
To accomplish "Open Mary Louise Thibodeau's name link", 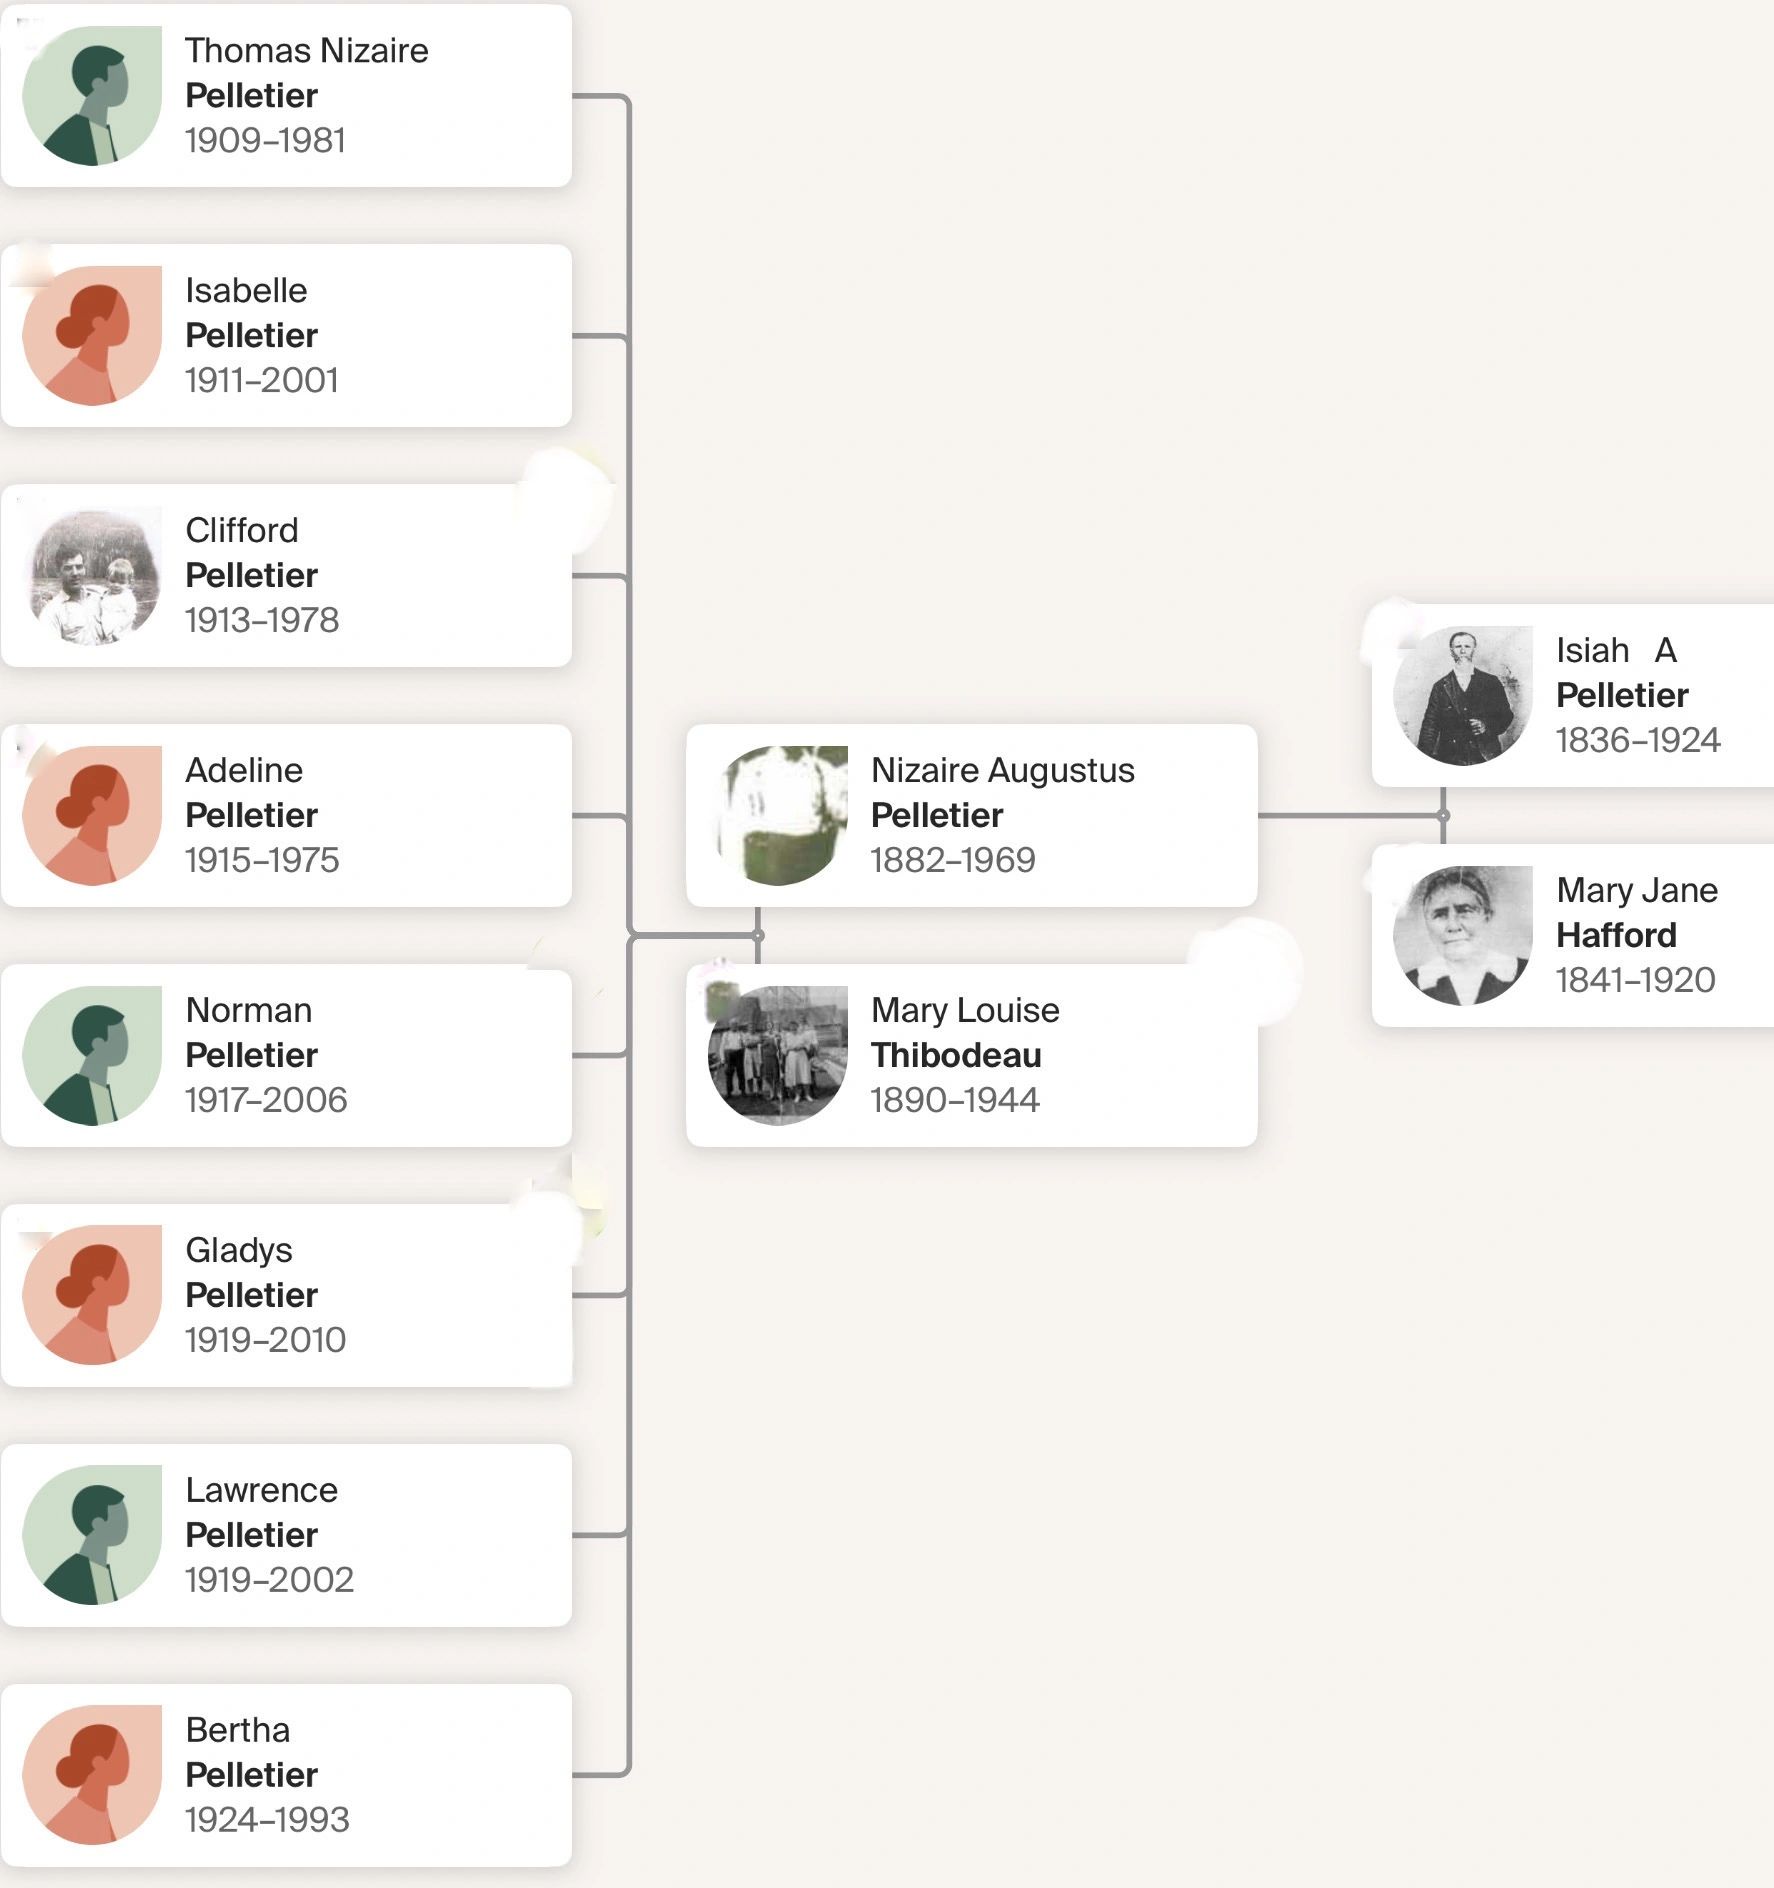I will click(x=964, y=1032).
